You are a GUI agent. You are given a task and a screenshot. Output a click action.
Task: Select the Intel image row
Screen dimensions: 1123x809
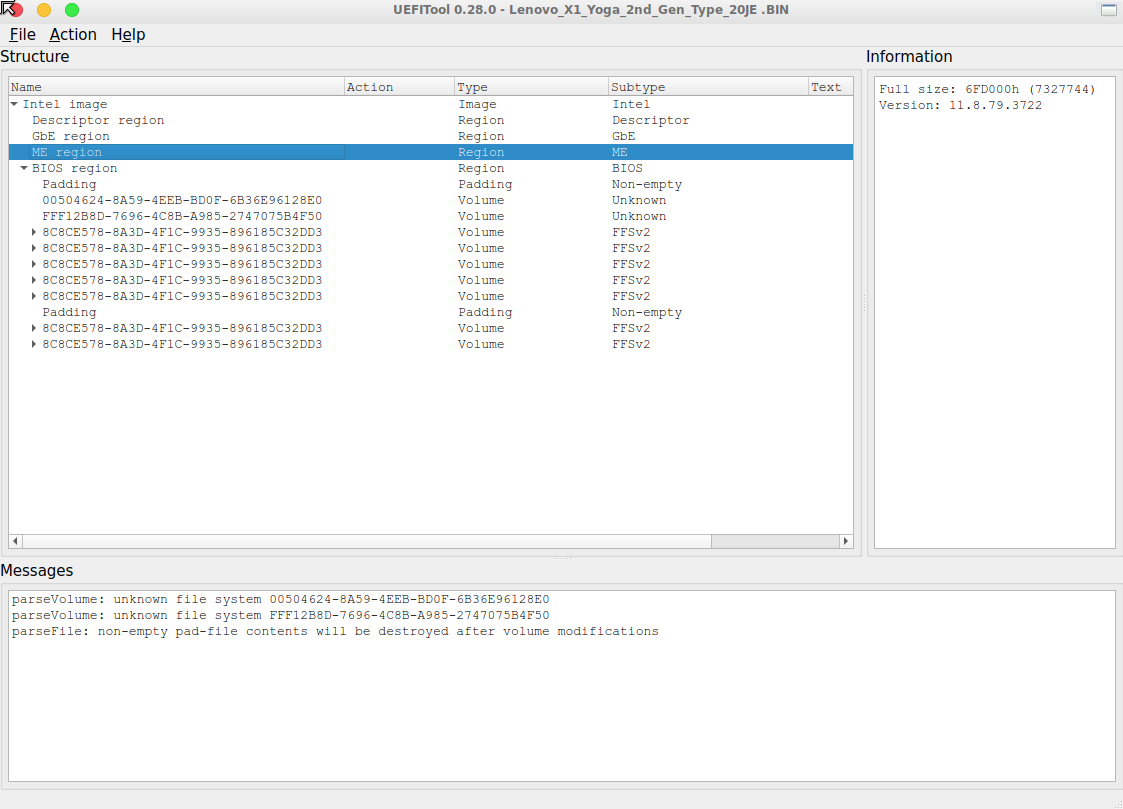(x=430, y=105)
